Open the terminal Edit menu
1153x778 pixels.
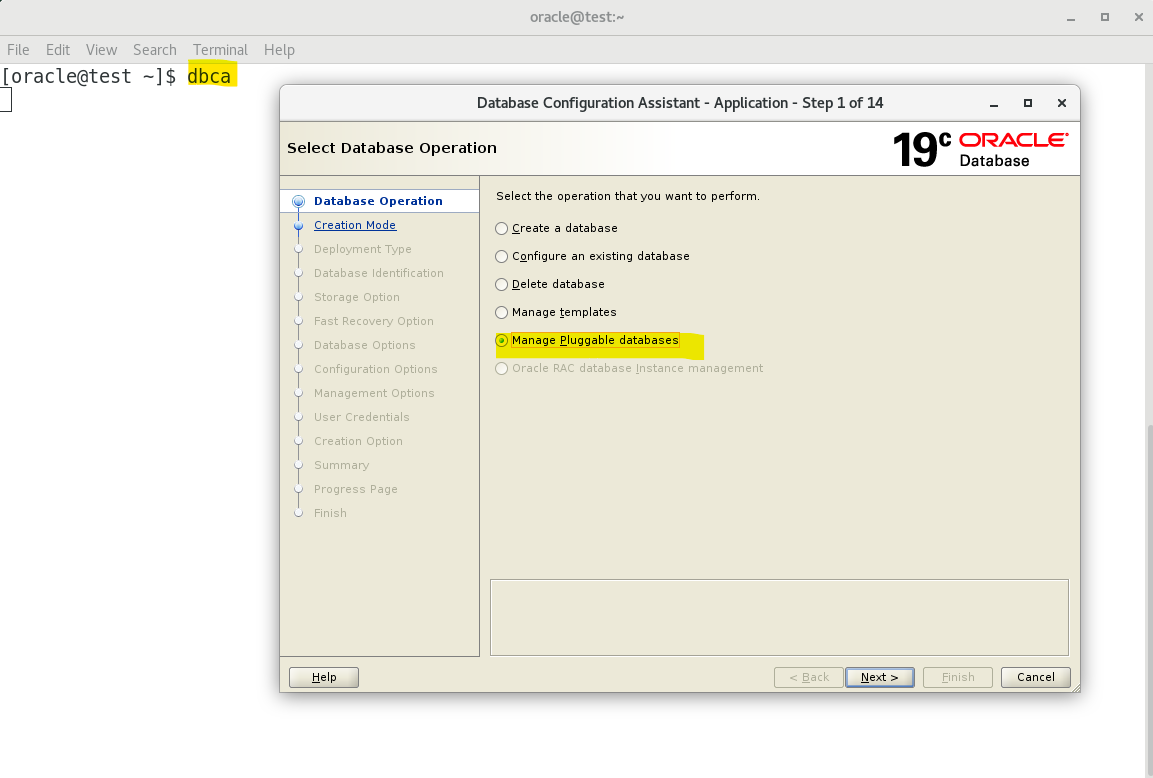(x=57, y=50)
